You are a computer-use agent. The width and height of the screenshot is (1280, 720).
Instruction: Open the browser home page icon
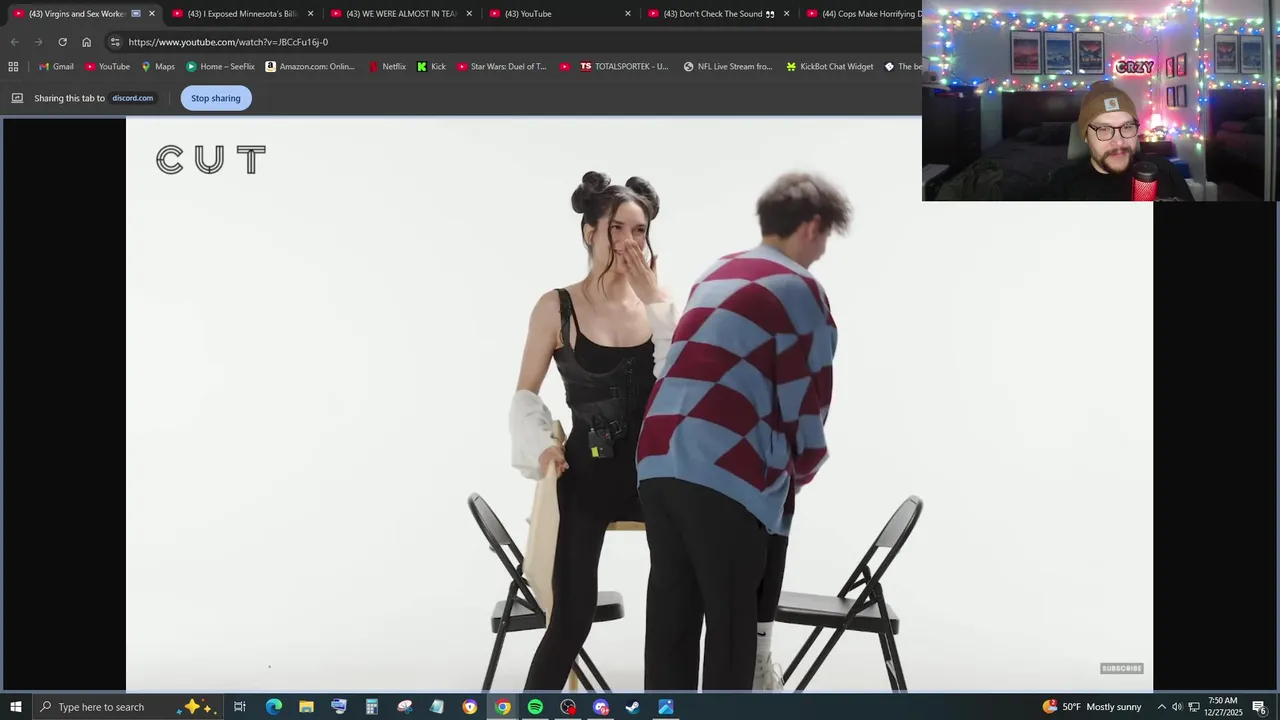(86, 42)
